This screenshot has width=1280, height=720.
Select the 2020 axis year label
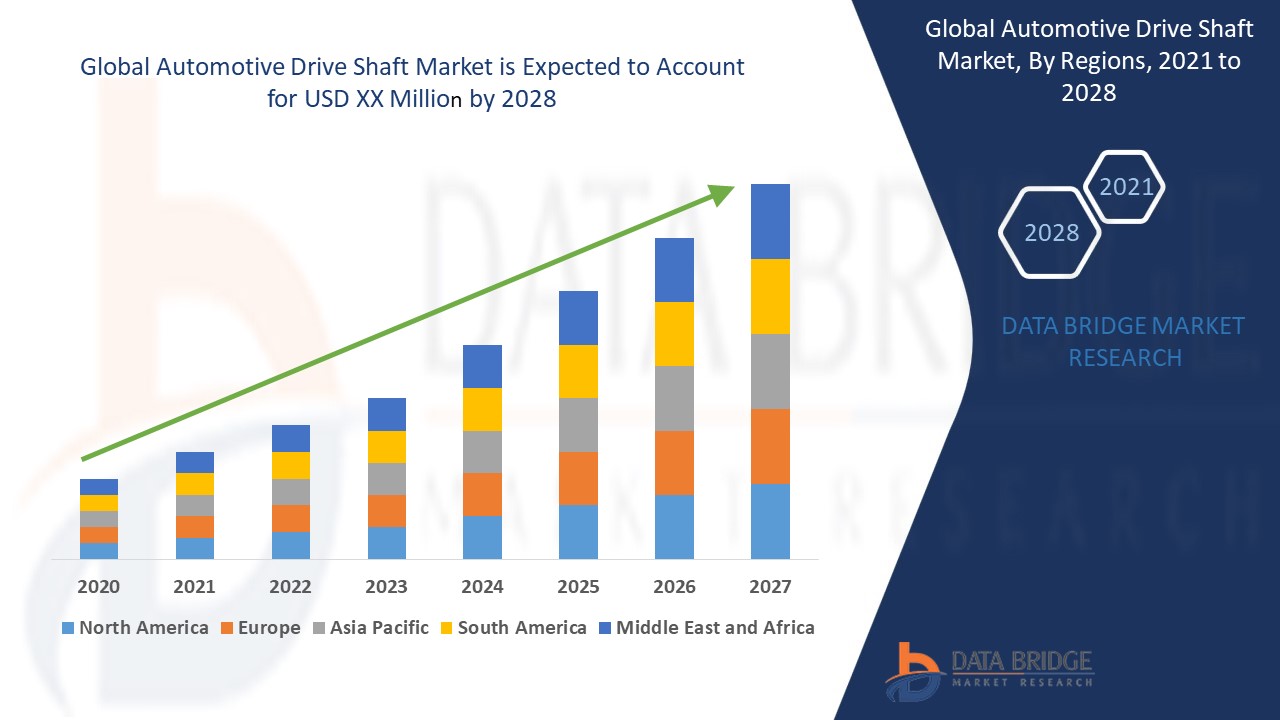point(97,588)
